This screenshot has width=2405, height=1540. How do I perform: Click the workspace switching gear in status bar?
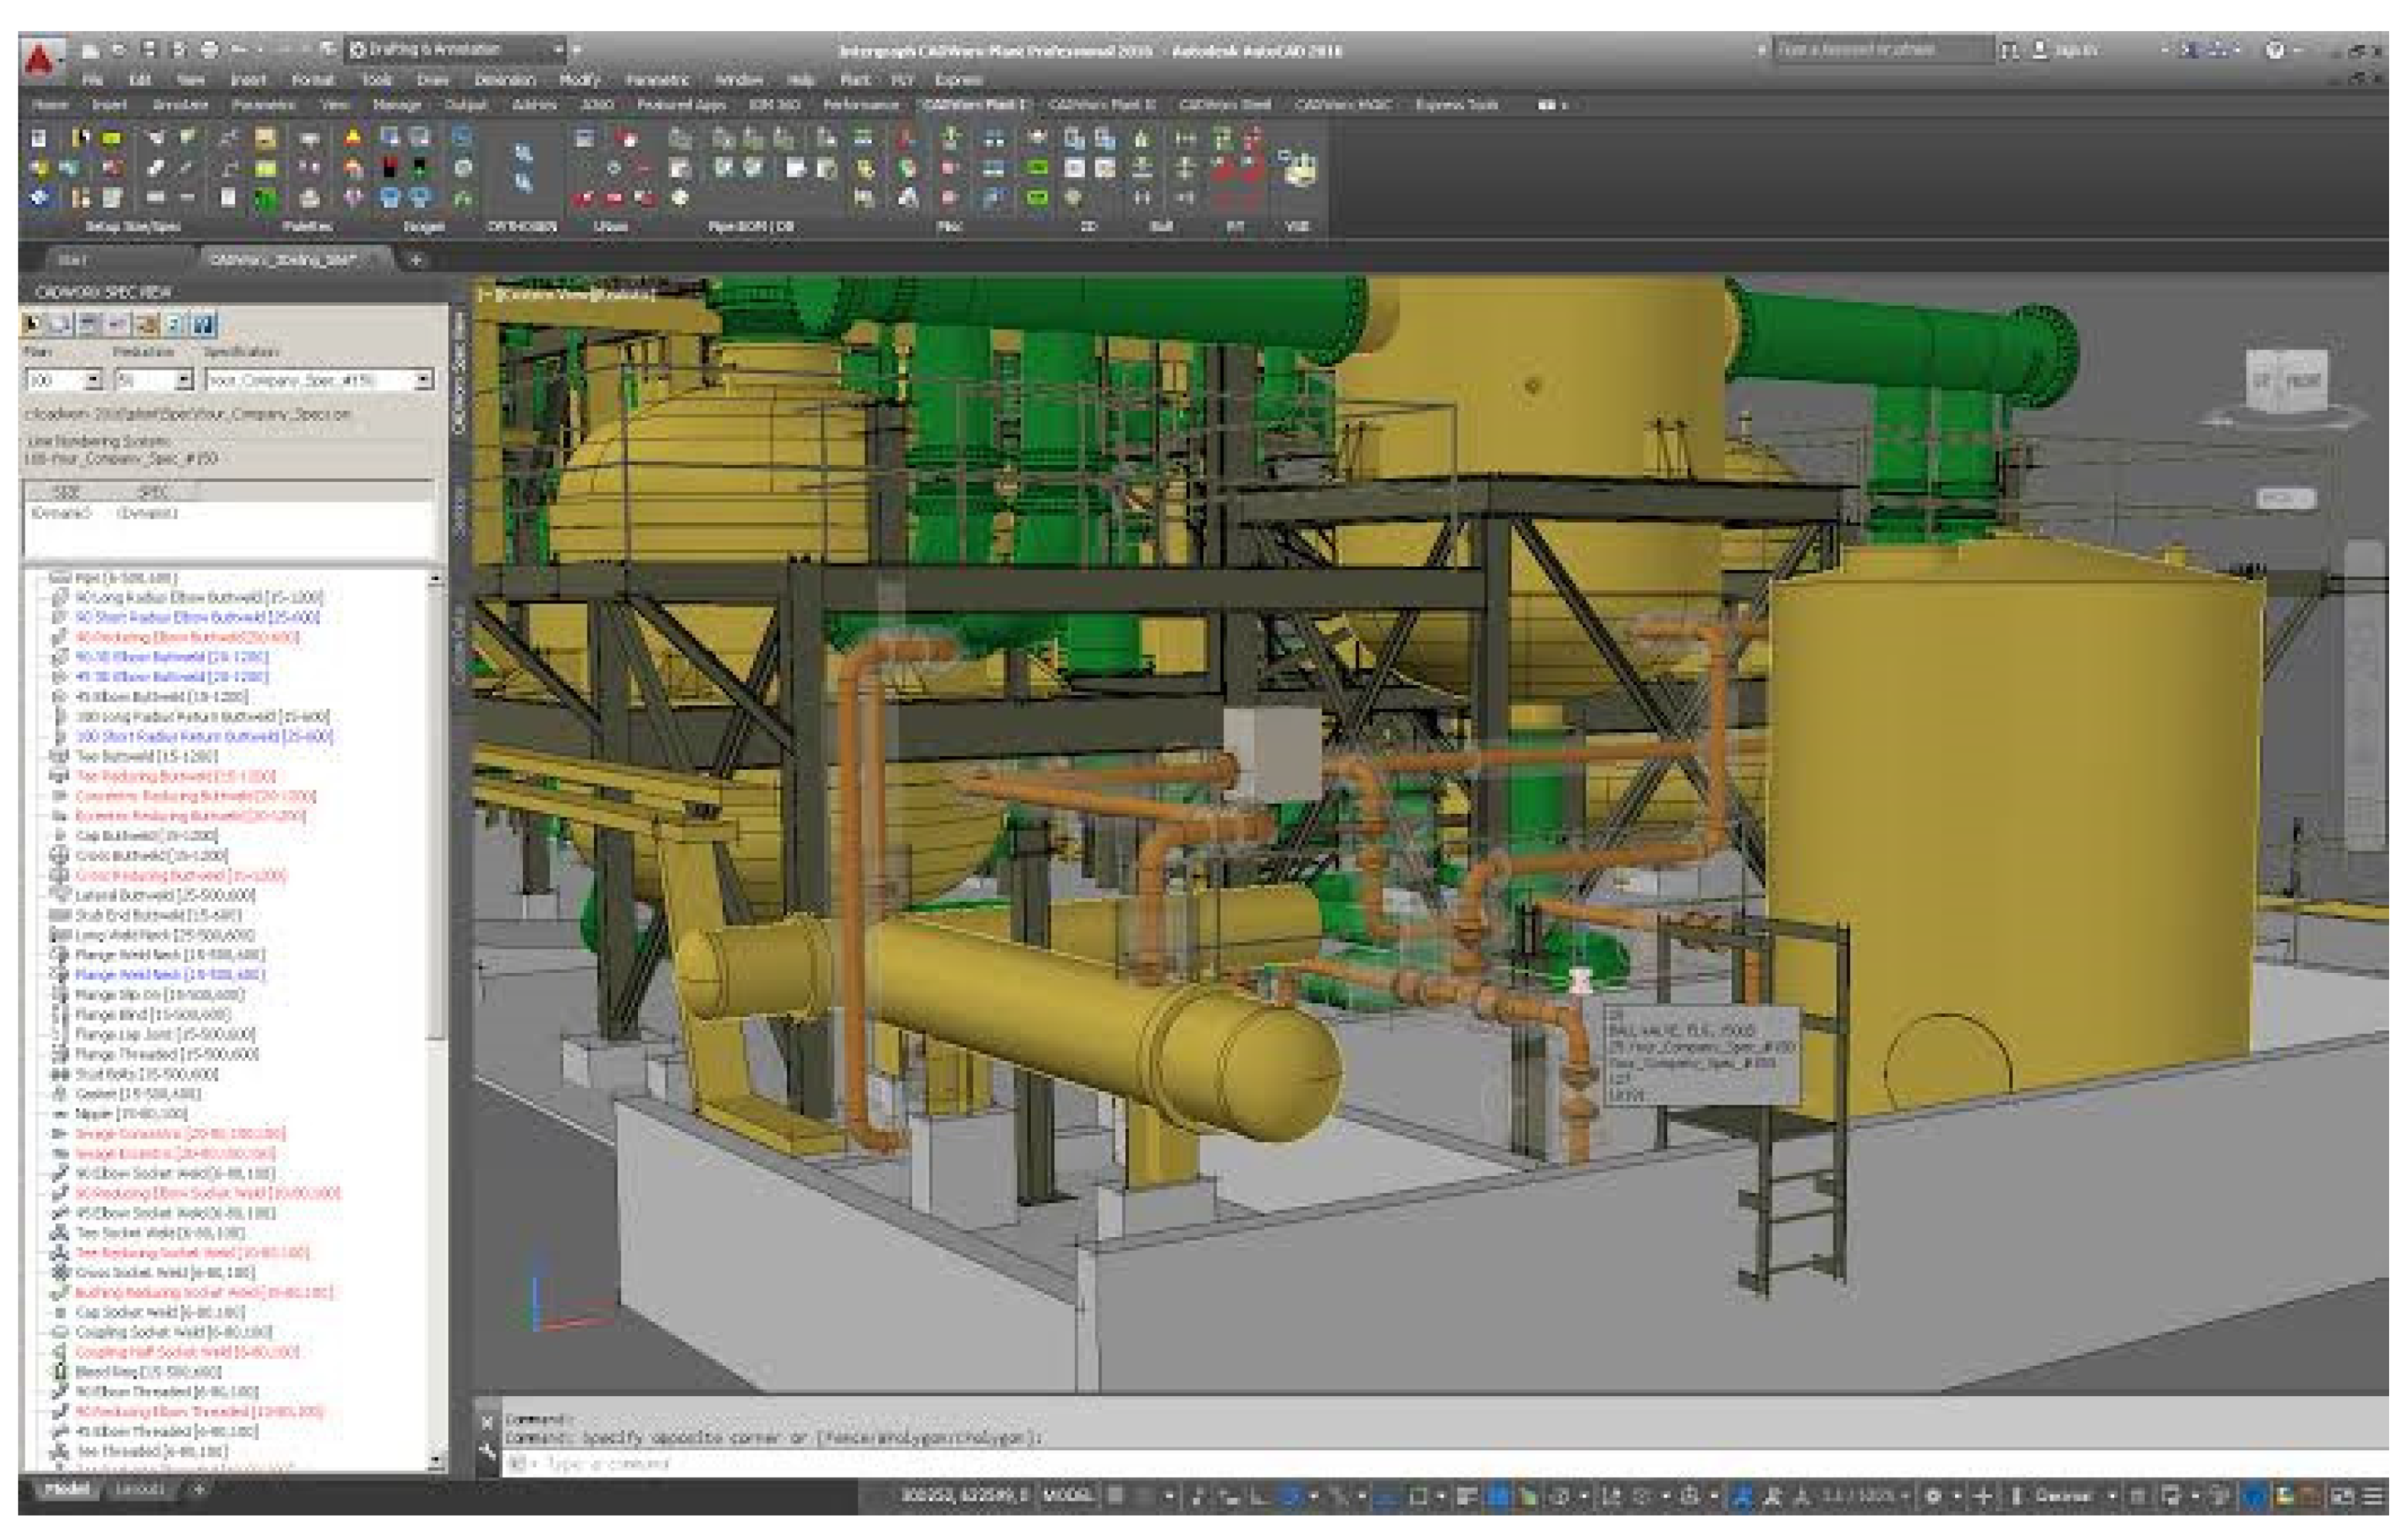[x=1933, y=1496]
